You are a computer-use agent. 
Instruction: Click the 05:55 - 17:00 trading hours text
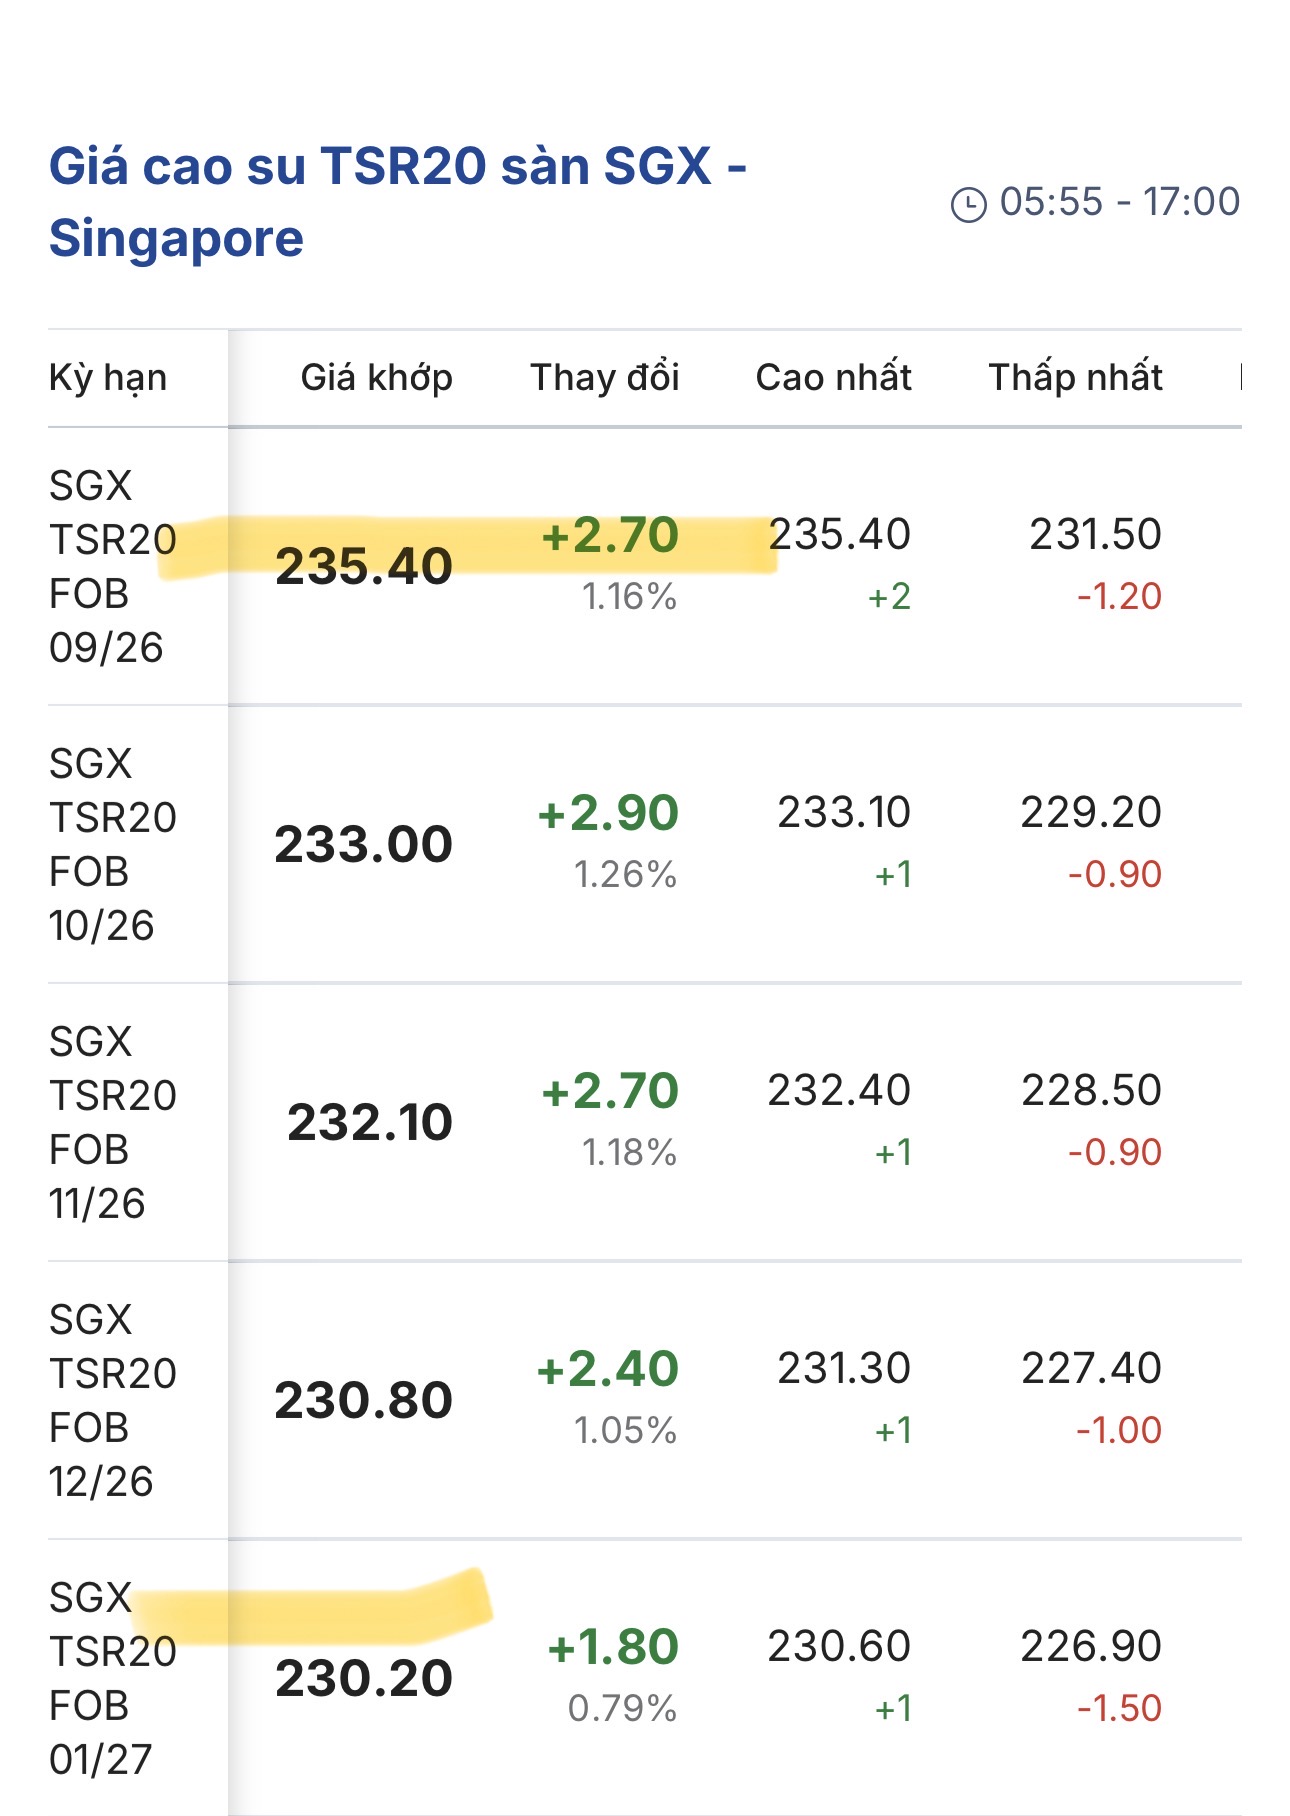point(1120,202)
